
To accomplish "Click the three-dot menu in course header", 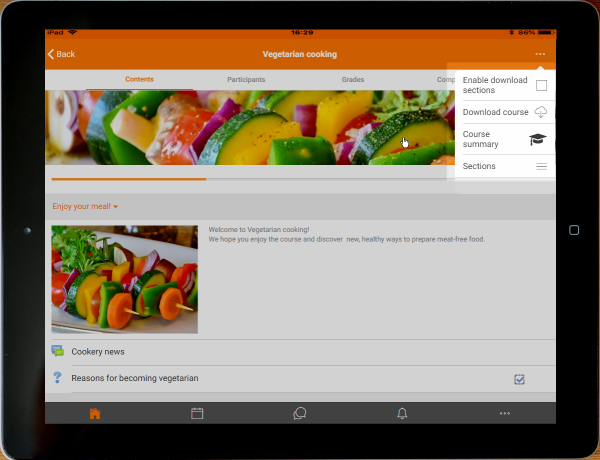I will coord(540,54).
